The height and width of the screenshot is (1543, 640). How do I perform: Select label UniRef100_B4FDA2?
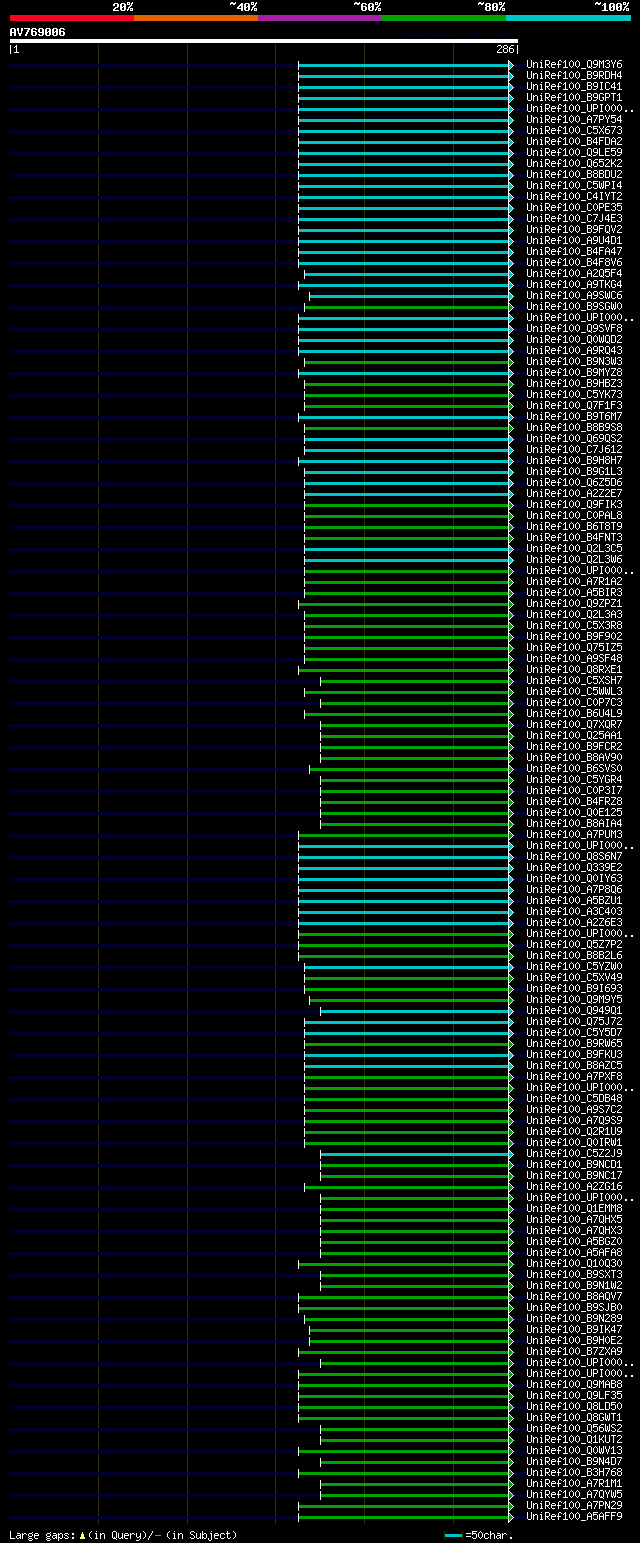pos(574,141)
